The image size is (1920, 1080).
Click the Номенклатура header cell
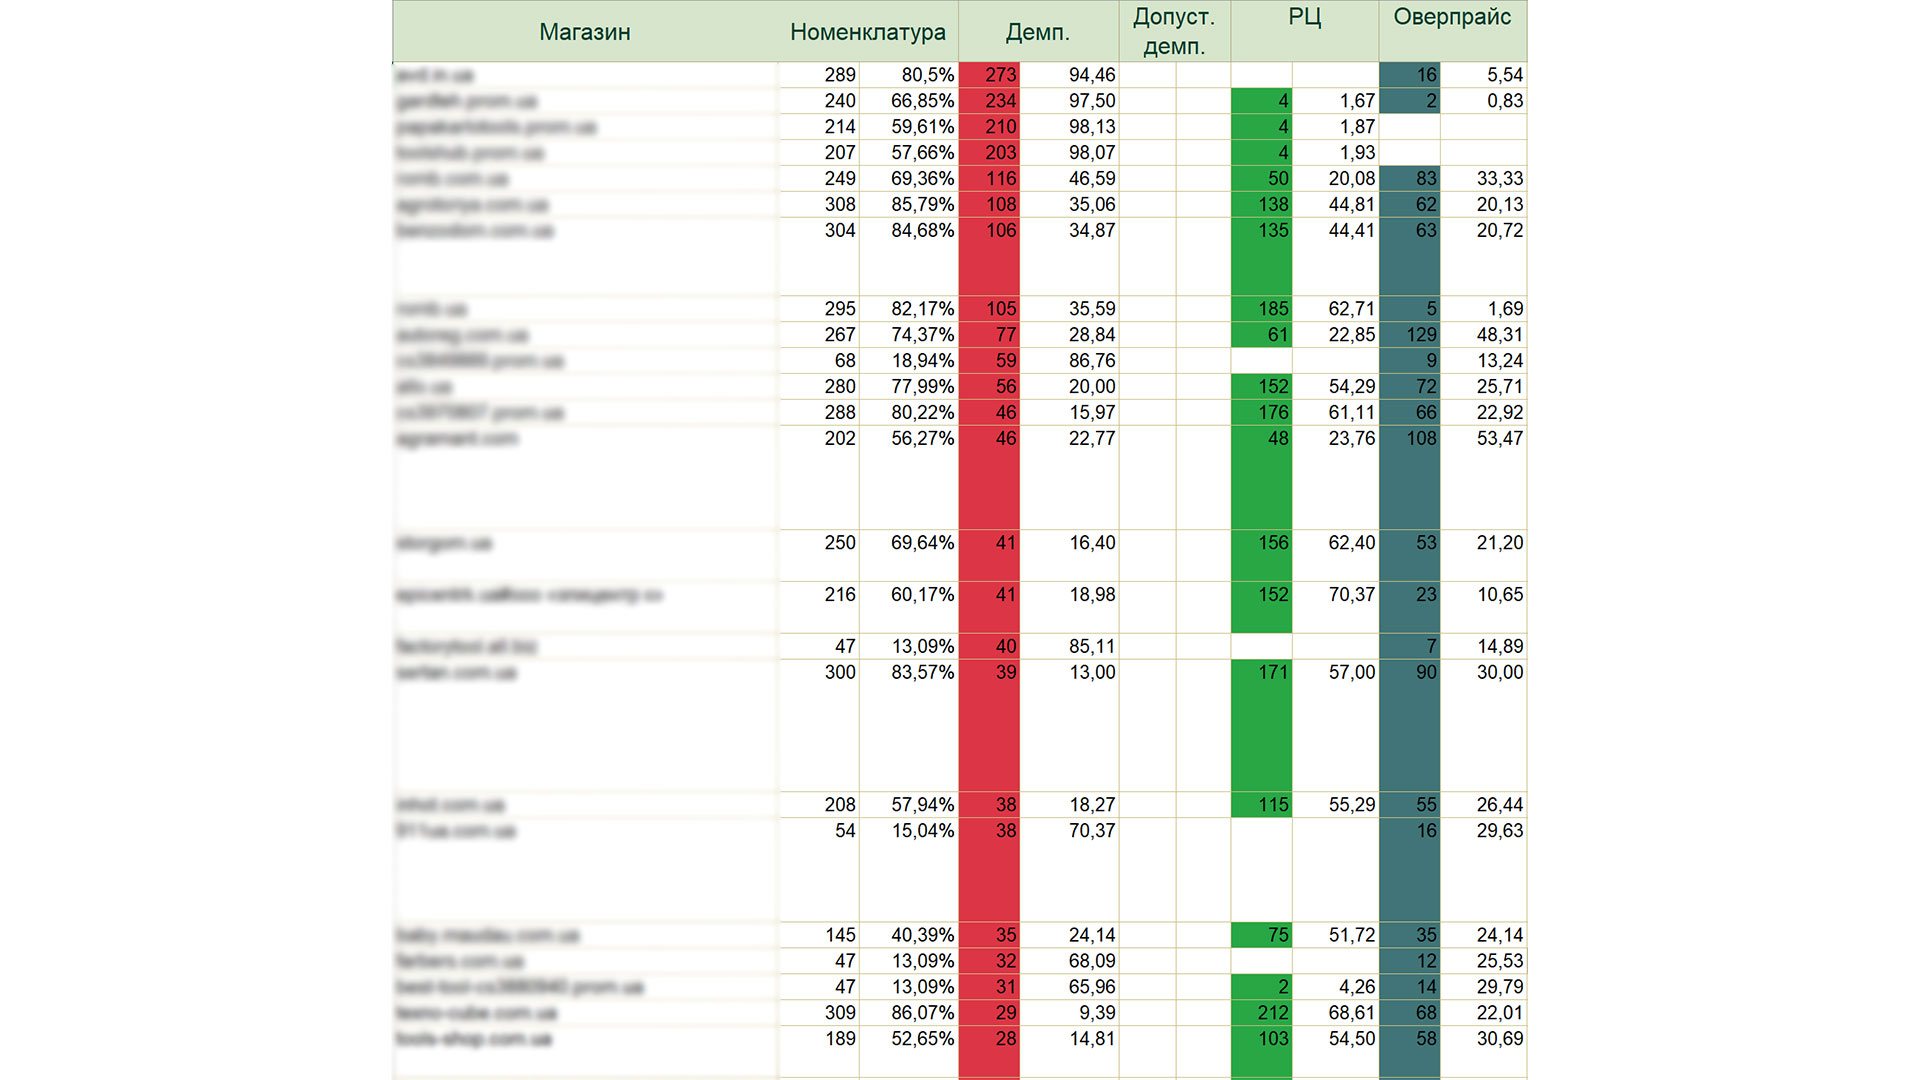pyautogui.click(x=868, y=31)
